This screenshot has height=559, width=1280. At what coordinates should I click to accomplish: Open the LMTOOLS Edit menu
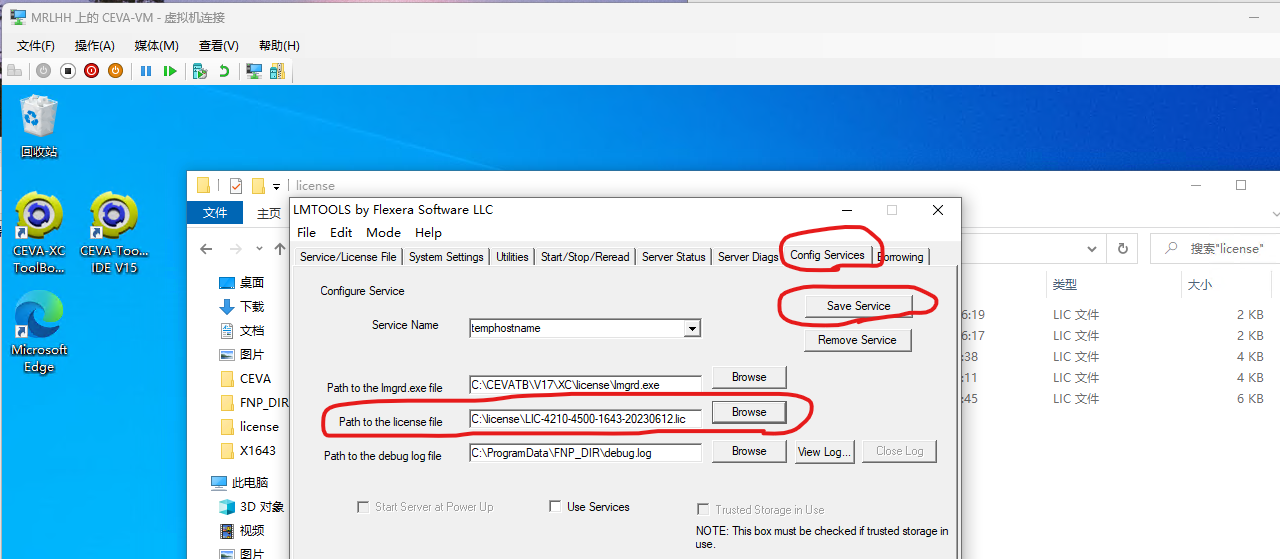click(341, 232)
